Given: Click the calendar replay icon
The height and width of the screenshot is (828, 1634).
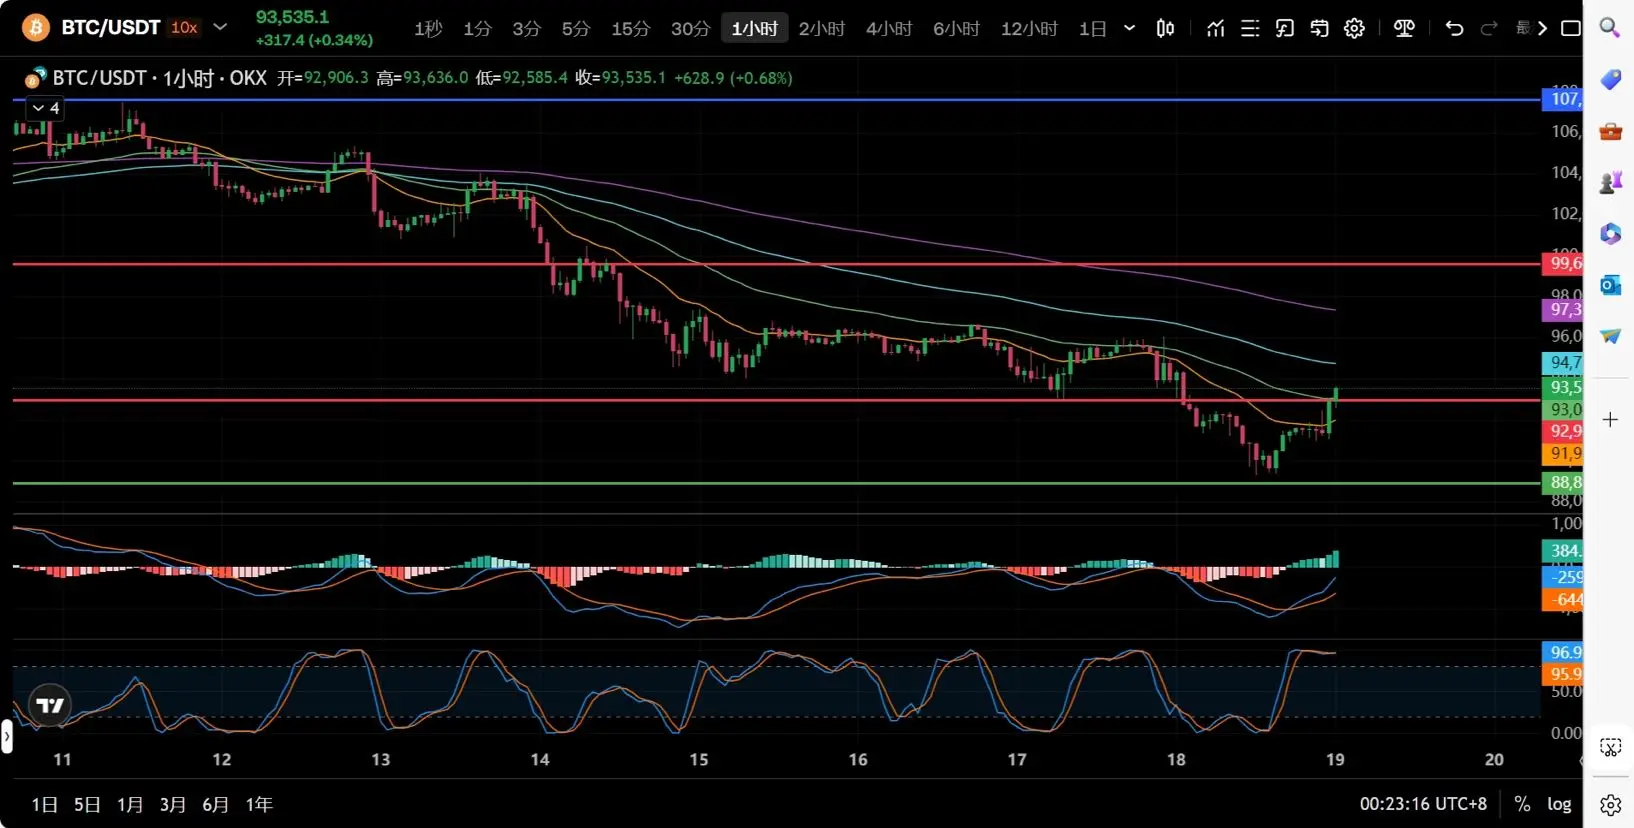Looking at the screenshot, I should coord(1320,28).
